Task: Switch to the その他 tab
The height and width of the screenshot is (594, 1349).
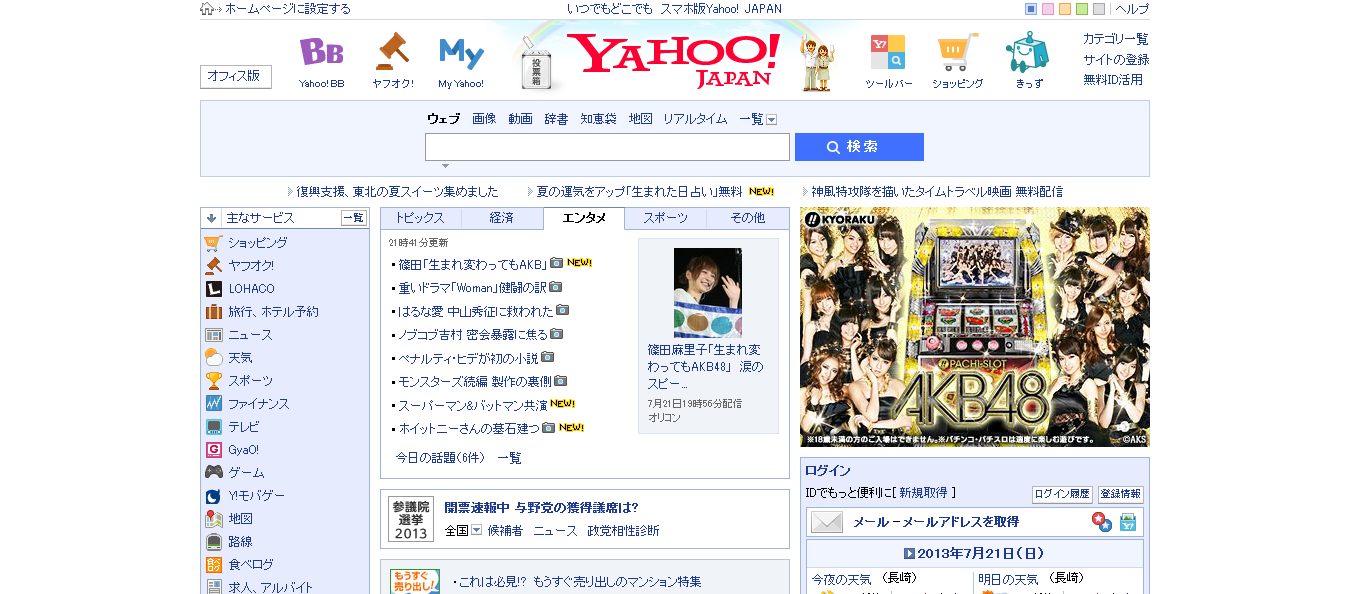Action: click(x=747, y=218)
